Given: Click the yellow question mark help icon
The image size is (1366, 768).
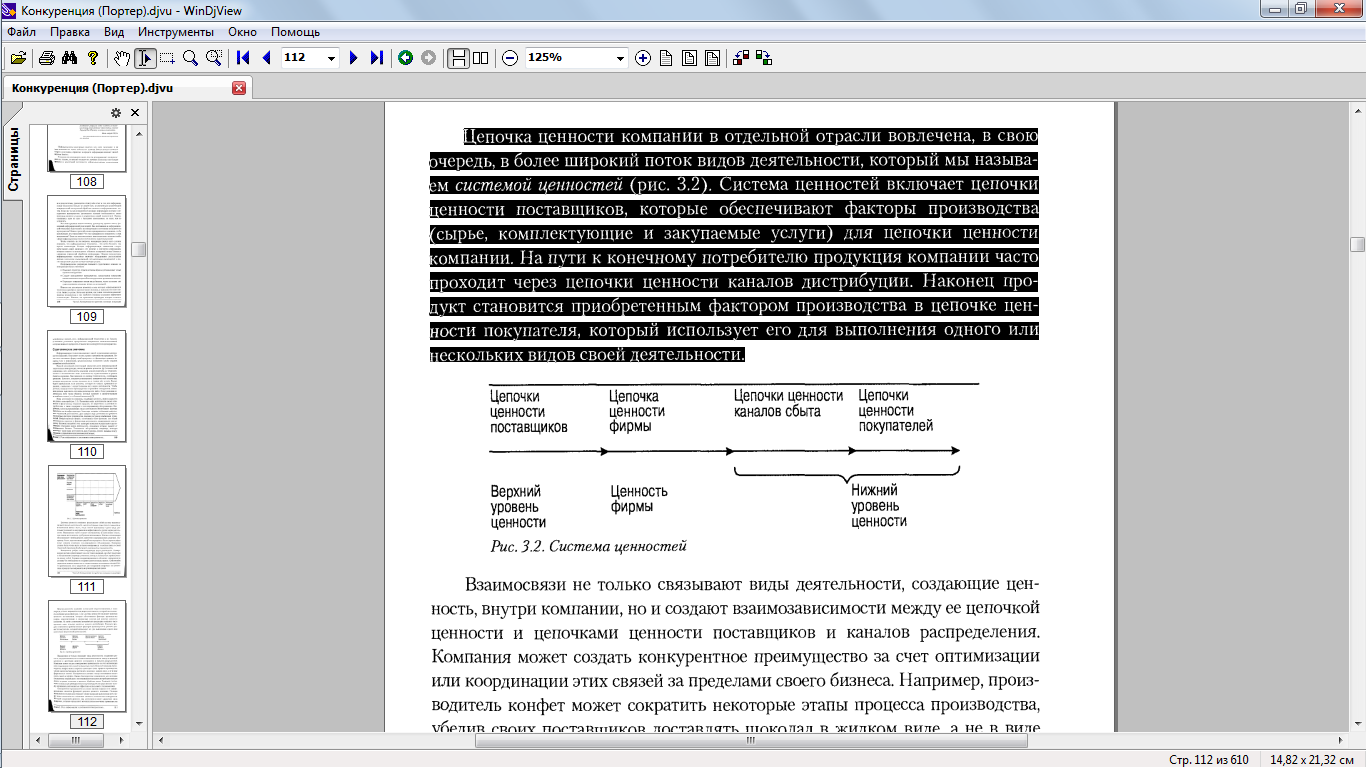Looking at the screenshot, I should (93, 58).
